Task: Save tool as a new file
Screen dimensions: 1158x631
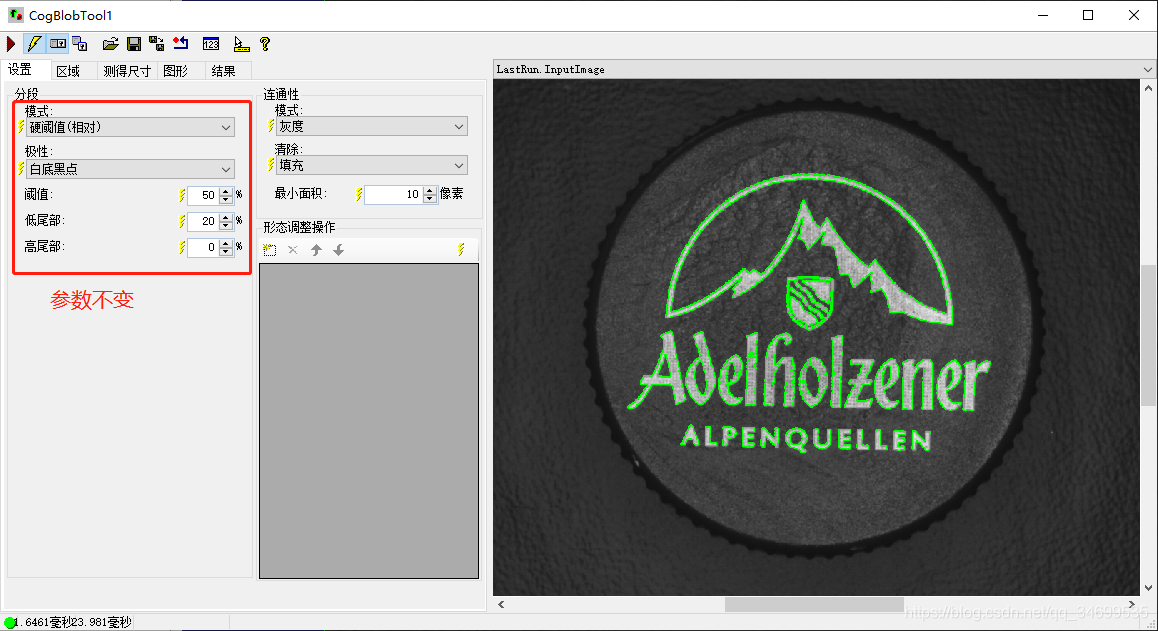Action: (x=157, y=44)
